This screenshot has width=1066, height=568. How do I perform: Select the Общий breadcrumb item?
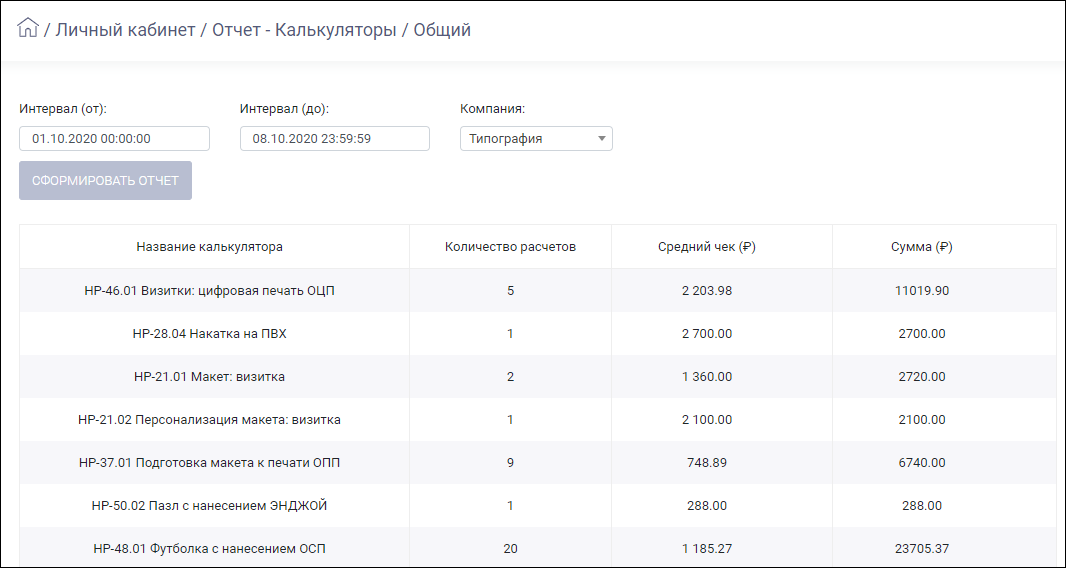tap(442, 30)
